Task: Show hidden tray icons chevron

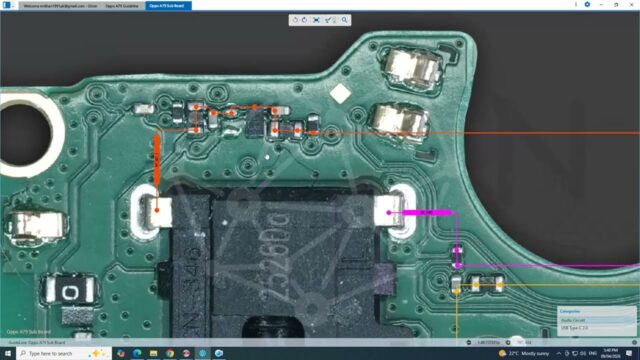Action: [x=559, y=353]
